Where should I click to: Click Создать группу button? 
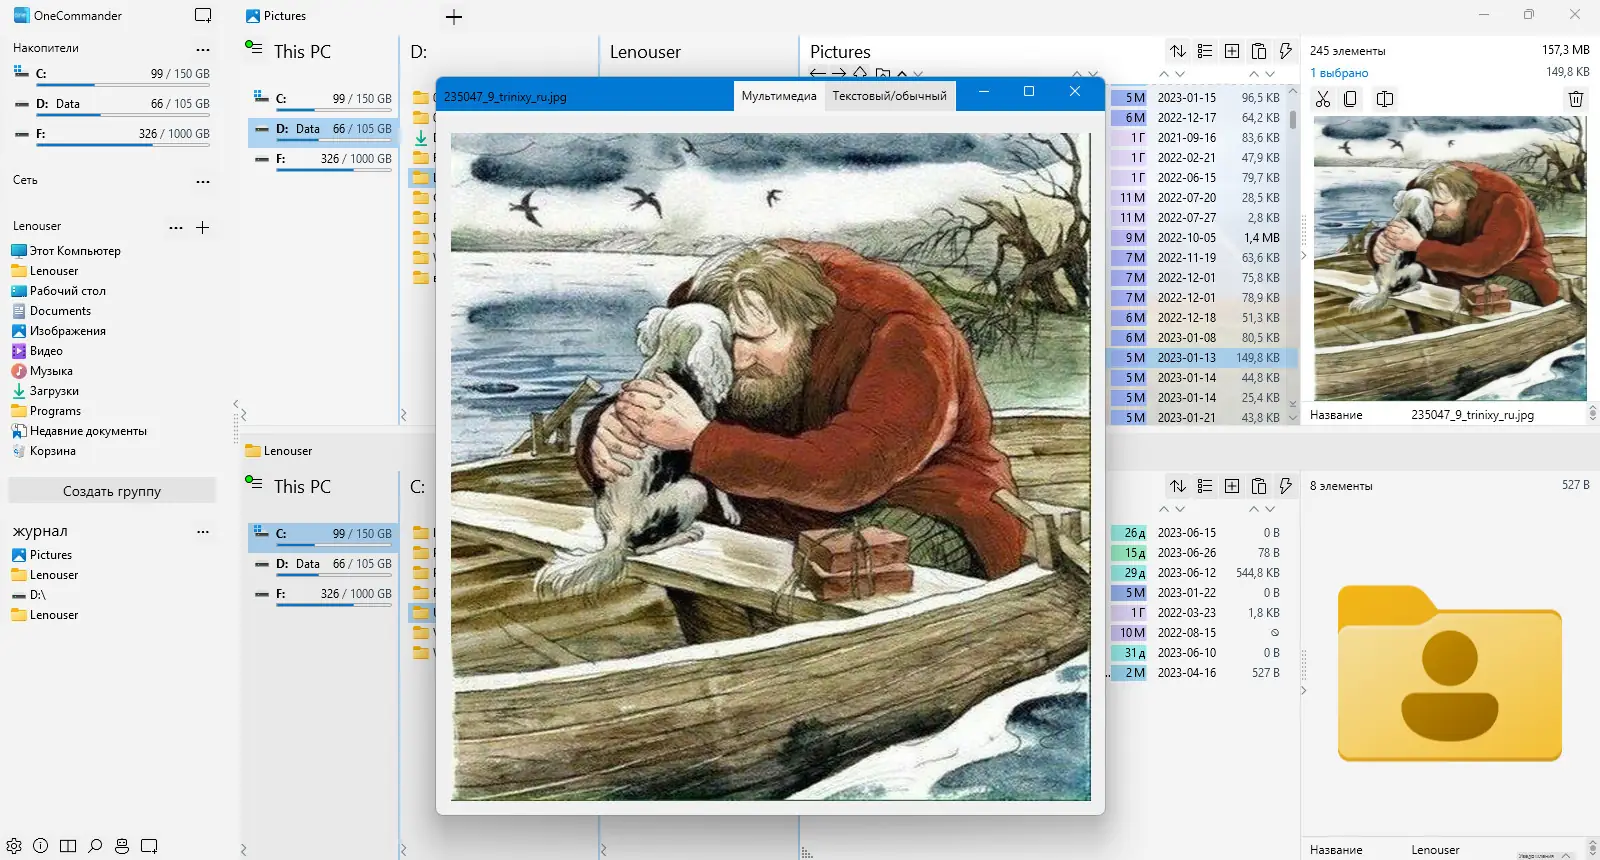112,491
